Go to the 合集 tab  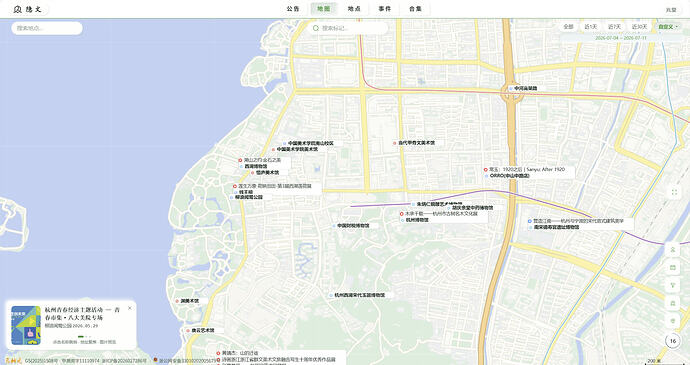(x=415, y=9)
